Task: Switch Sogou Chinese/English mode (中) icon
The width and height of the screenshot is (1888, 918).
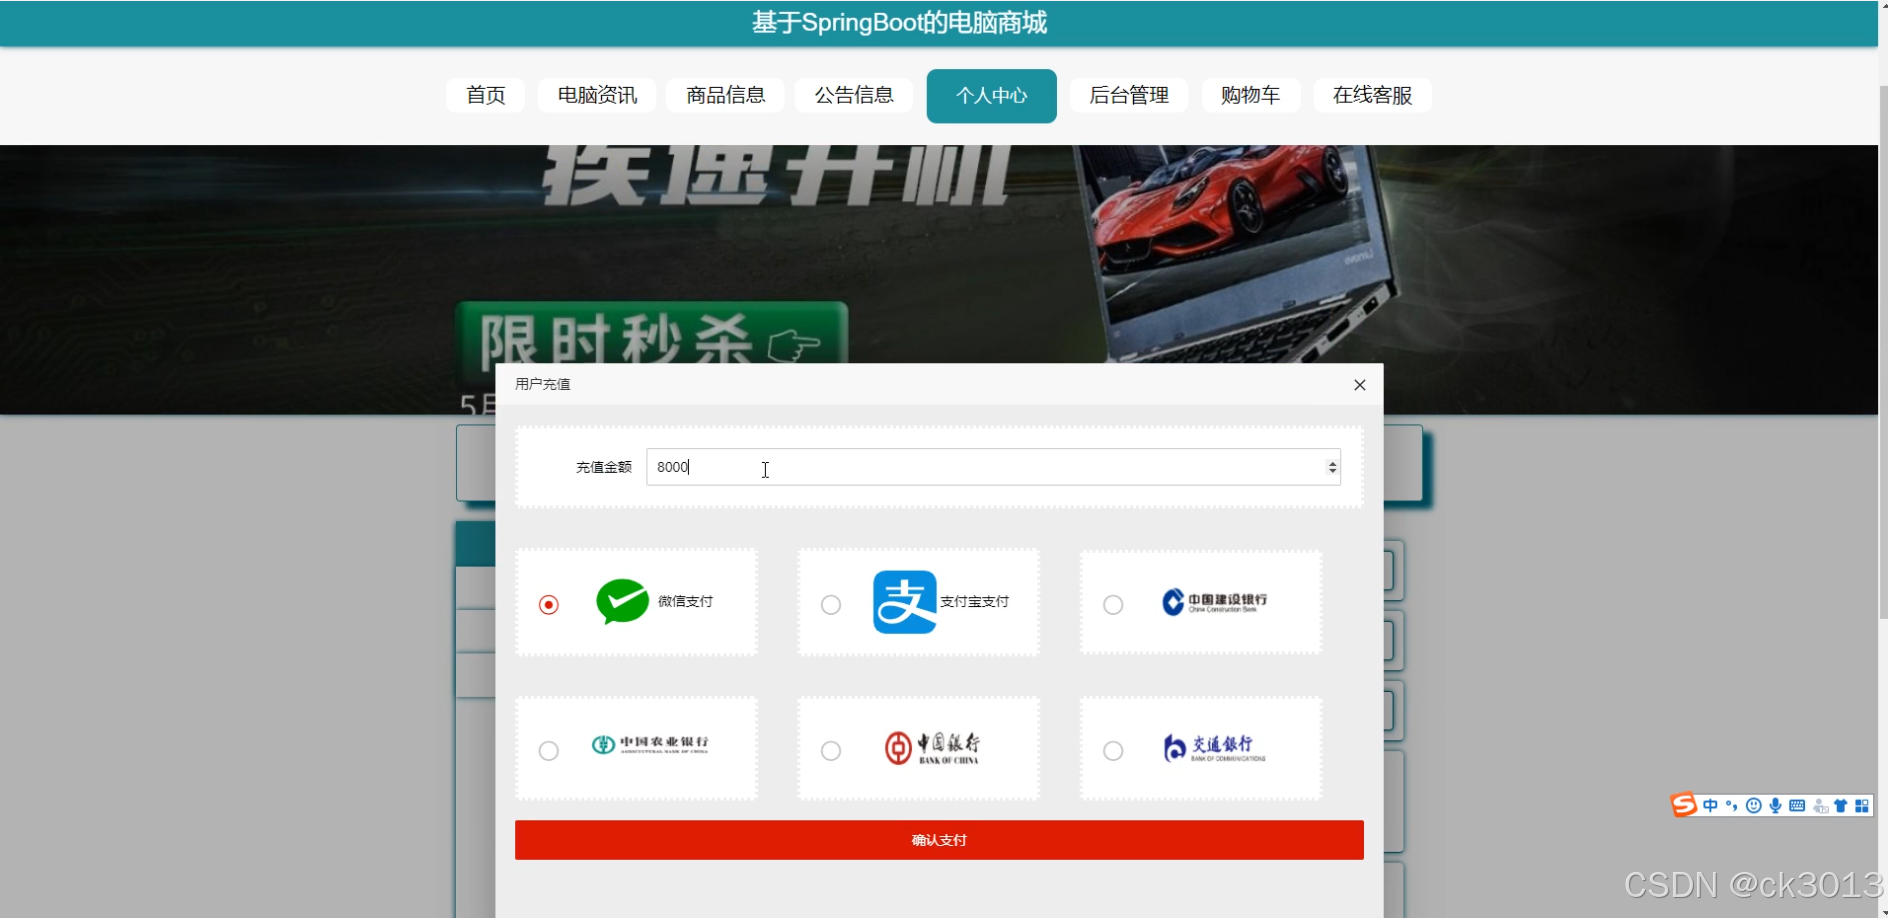Action: [1710, 805]
